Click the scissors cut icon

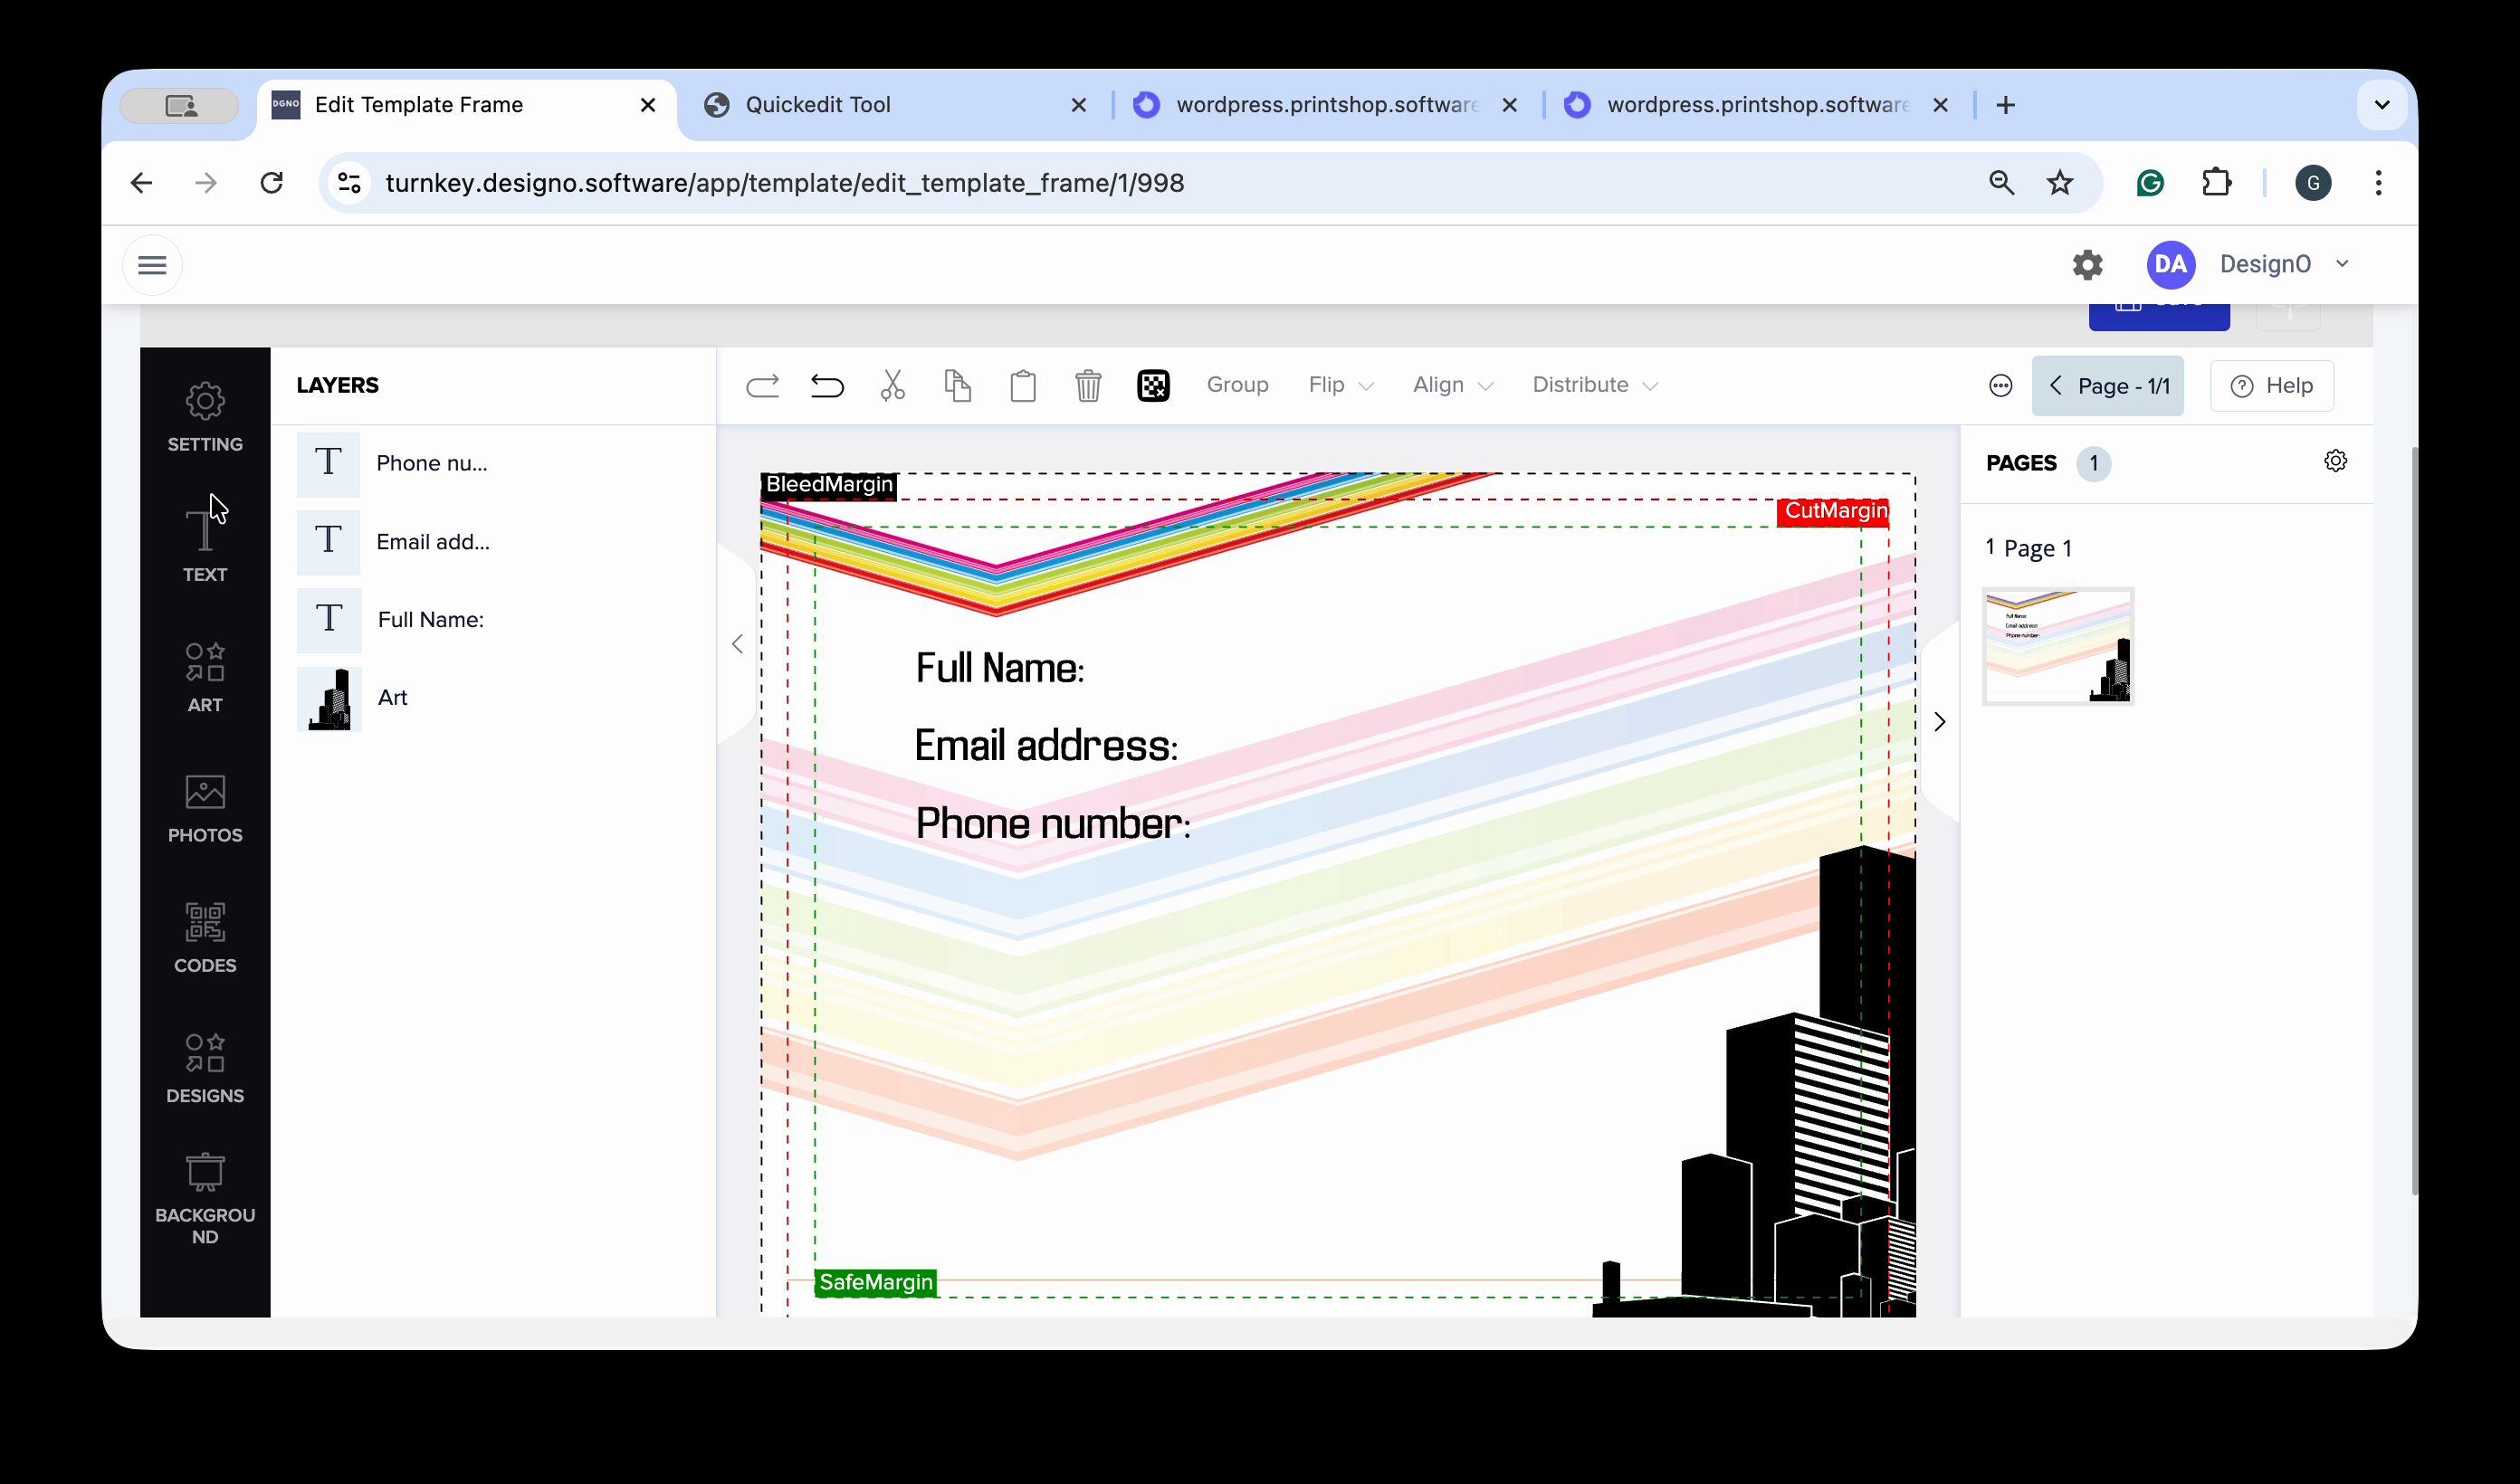pyautogui.click(x=892, y=385)
